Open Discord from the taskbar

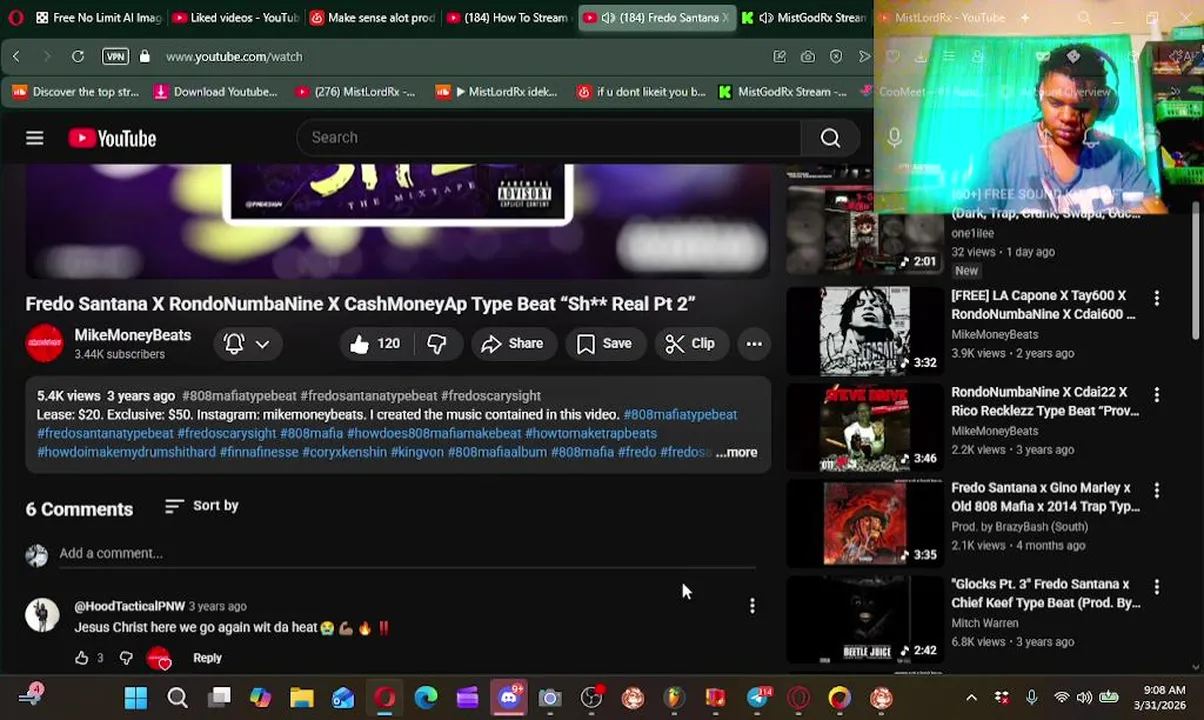click(x=509, y=698)
